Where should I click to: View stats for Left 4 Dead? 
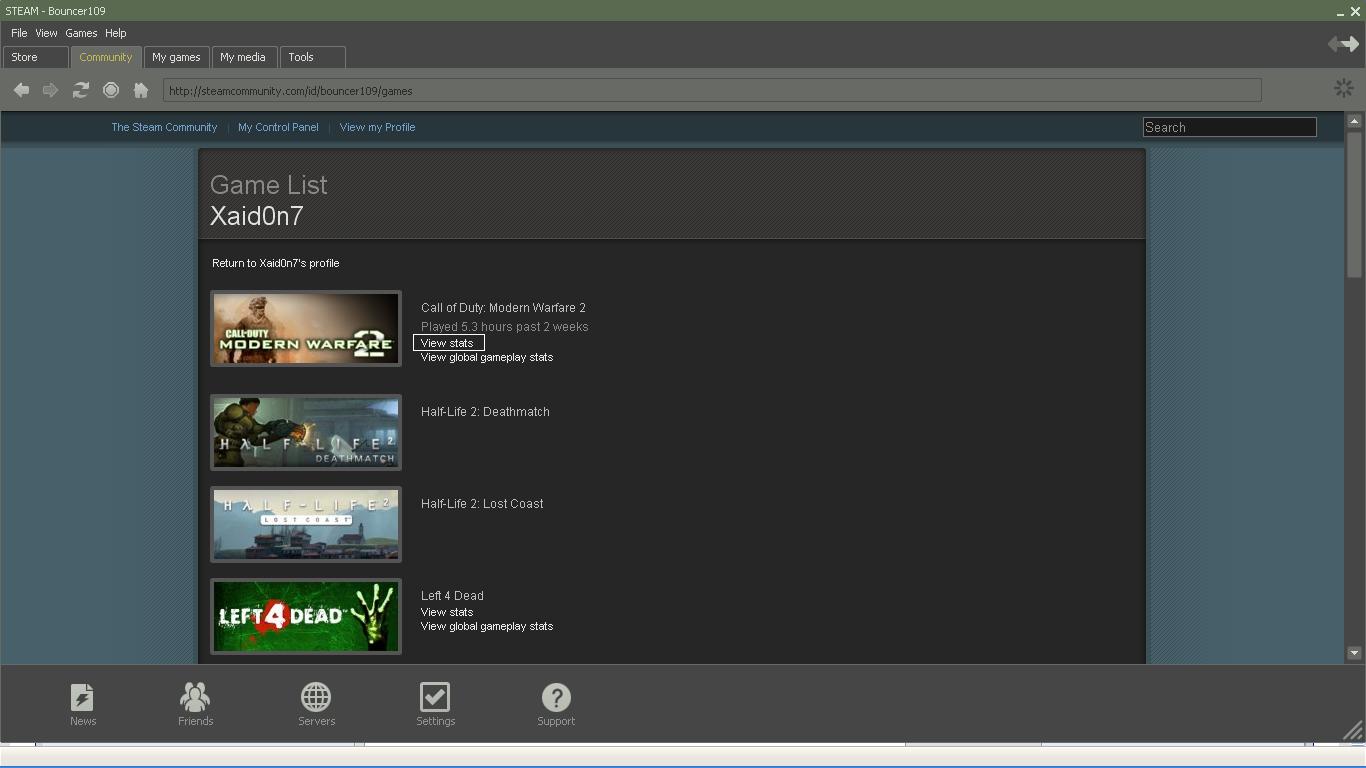447,612
